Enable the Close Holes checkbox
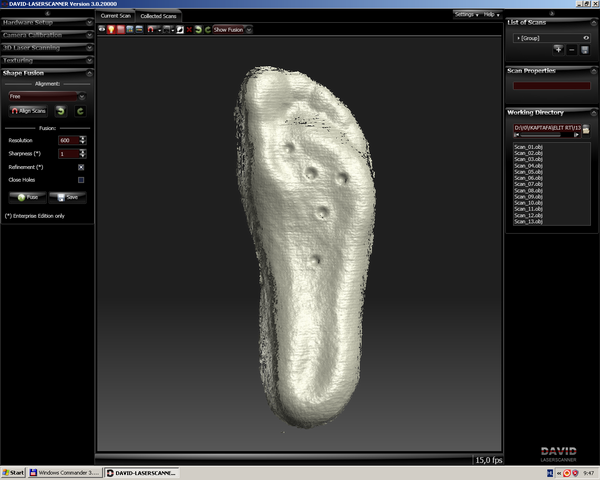The width and height of the screenshot is (600, 480). 81,179
